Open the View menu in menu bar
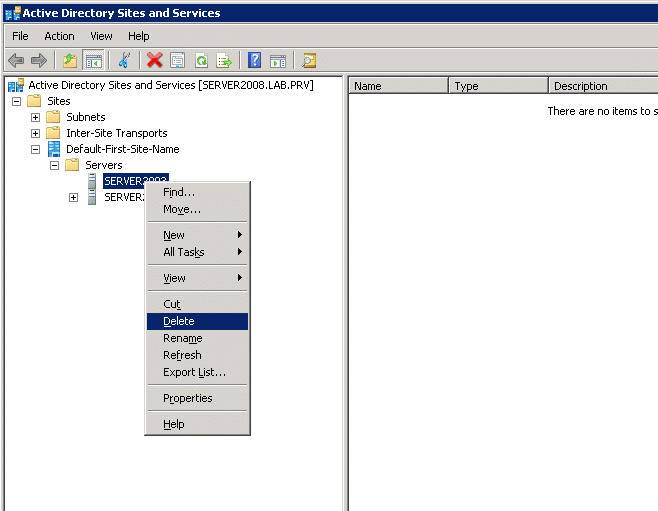This screenshot has width=658, height=511. tap(101, 36)
